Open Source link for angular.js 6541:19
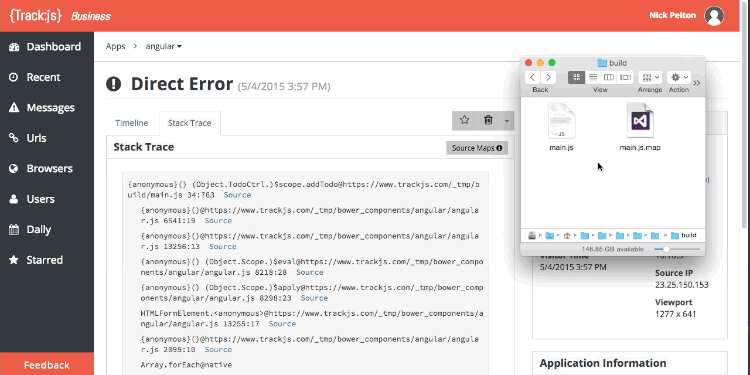This screenshot has width=750, height=375. pyautogui.click(x=218, y=221)
